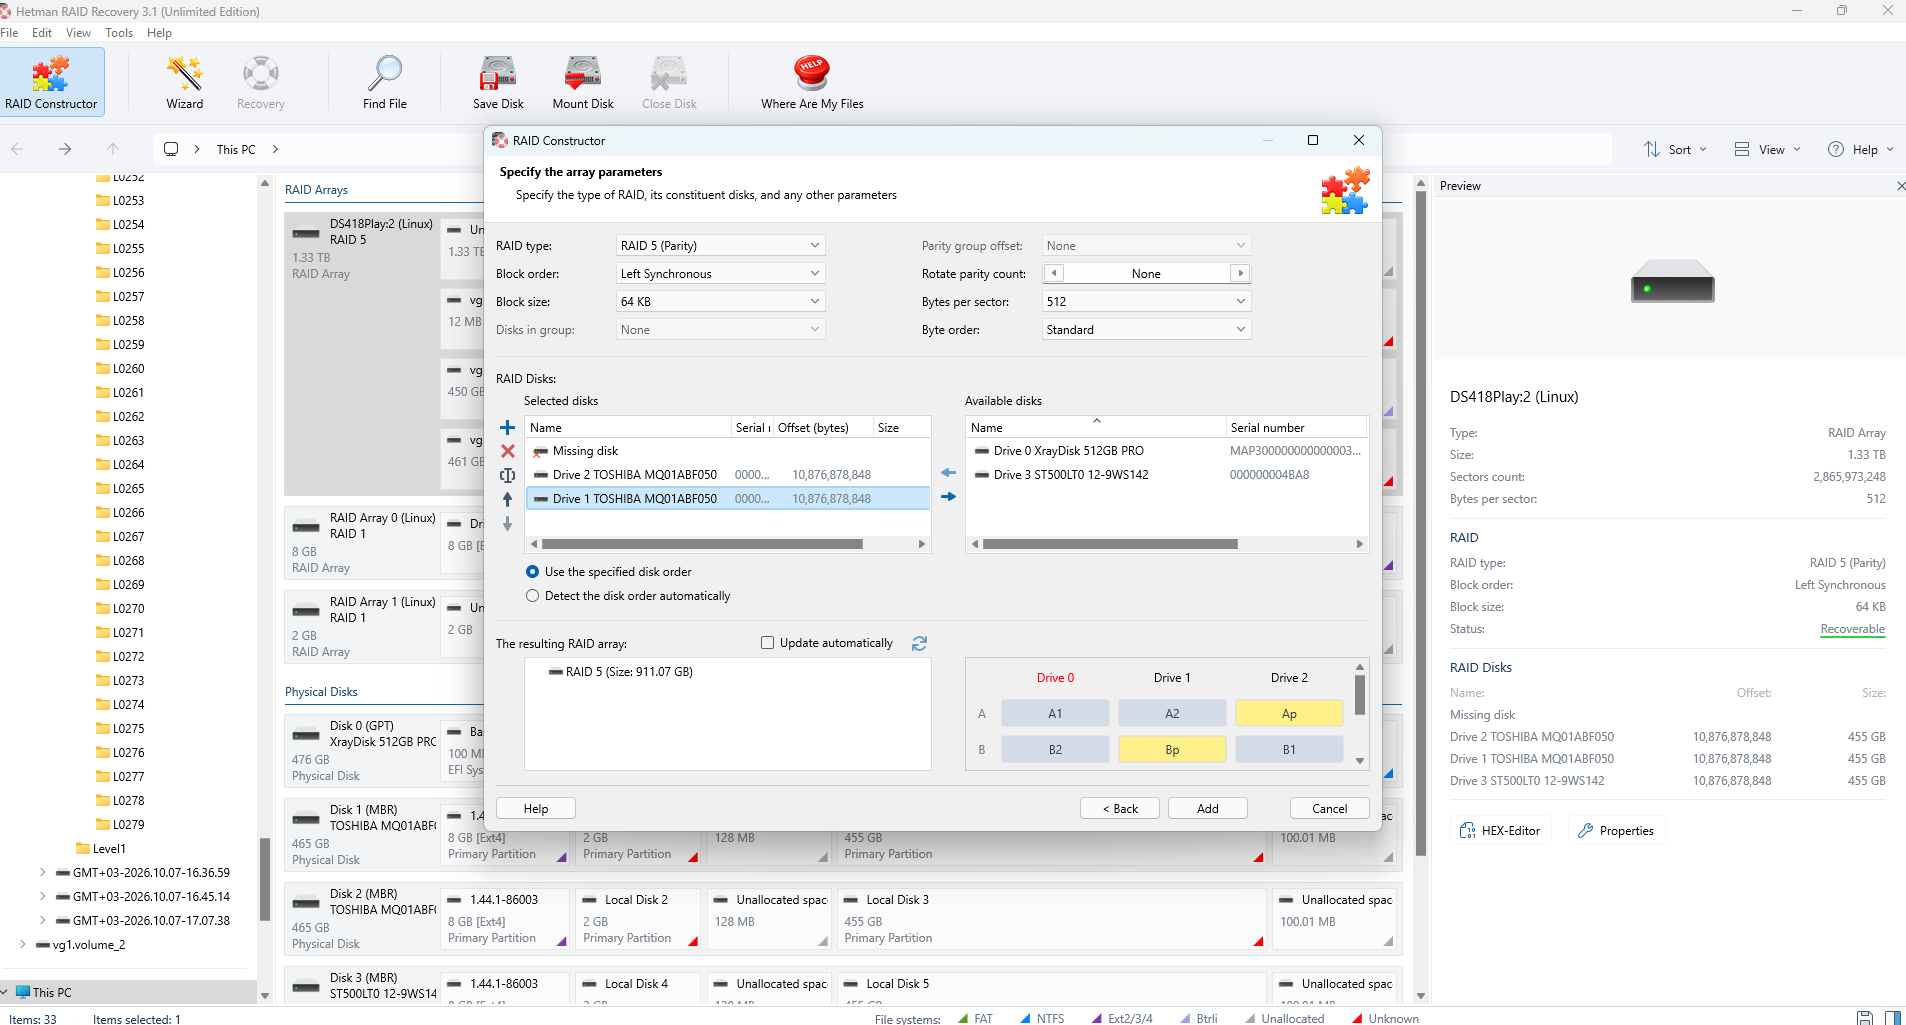Screen dimensions: 1906x1025
Task: Click the Recoverable status link
Action: click(1852, 629)
